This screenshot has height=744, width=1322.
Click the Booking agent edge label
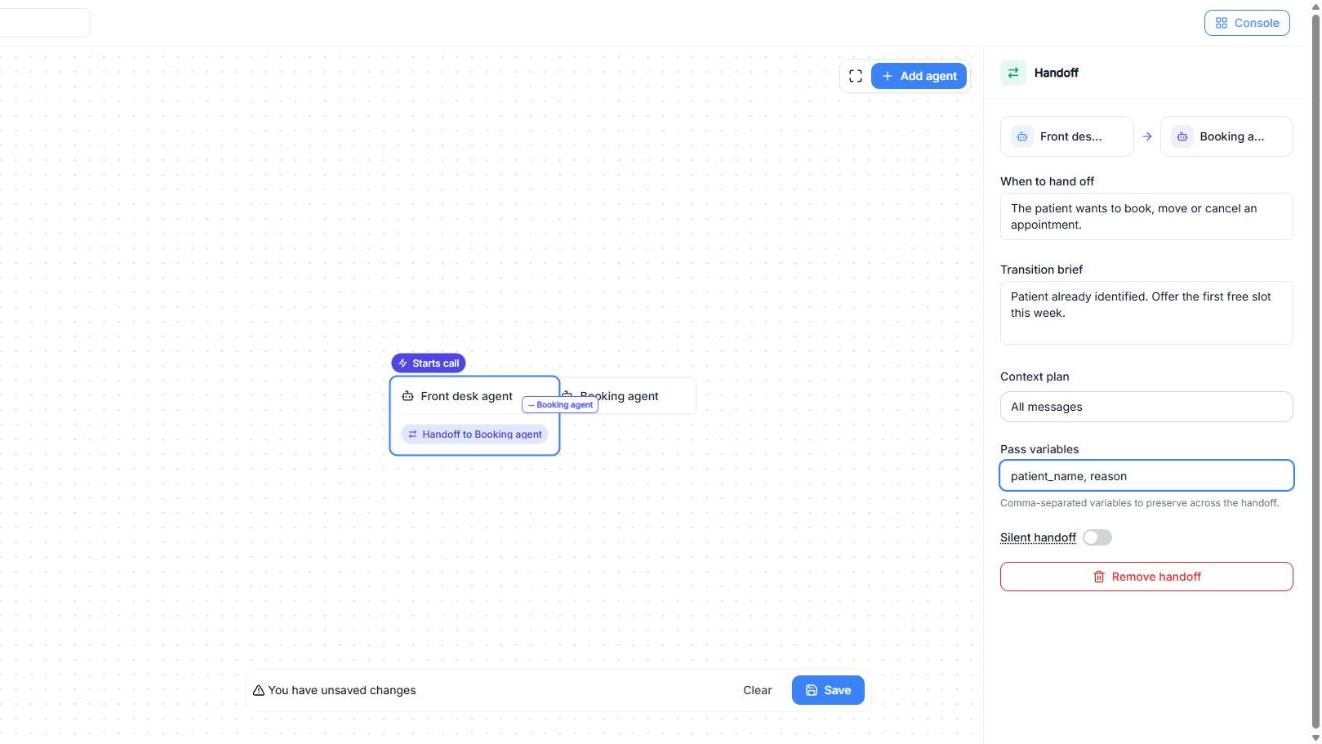(560, 405)
